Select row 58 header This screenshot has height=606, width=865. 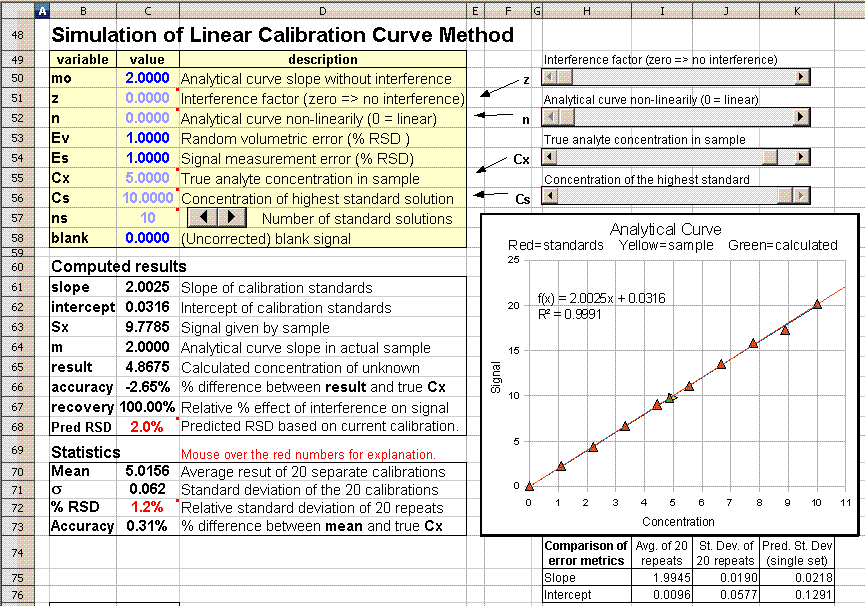(x=17, y=238)
